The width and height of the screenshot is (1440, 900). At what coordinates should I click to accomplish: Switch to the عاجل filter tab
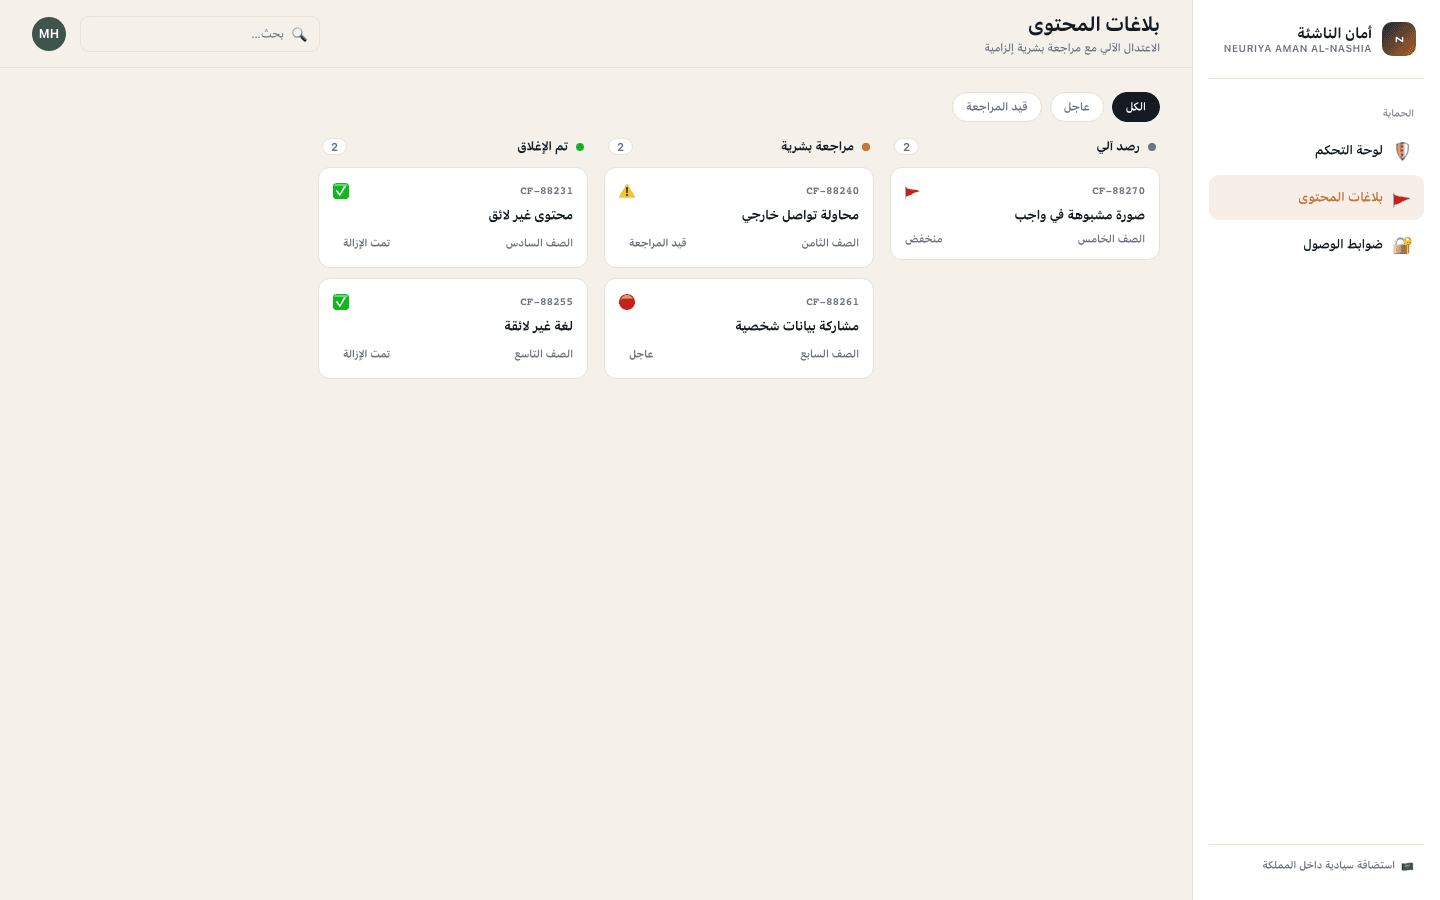1077,107
